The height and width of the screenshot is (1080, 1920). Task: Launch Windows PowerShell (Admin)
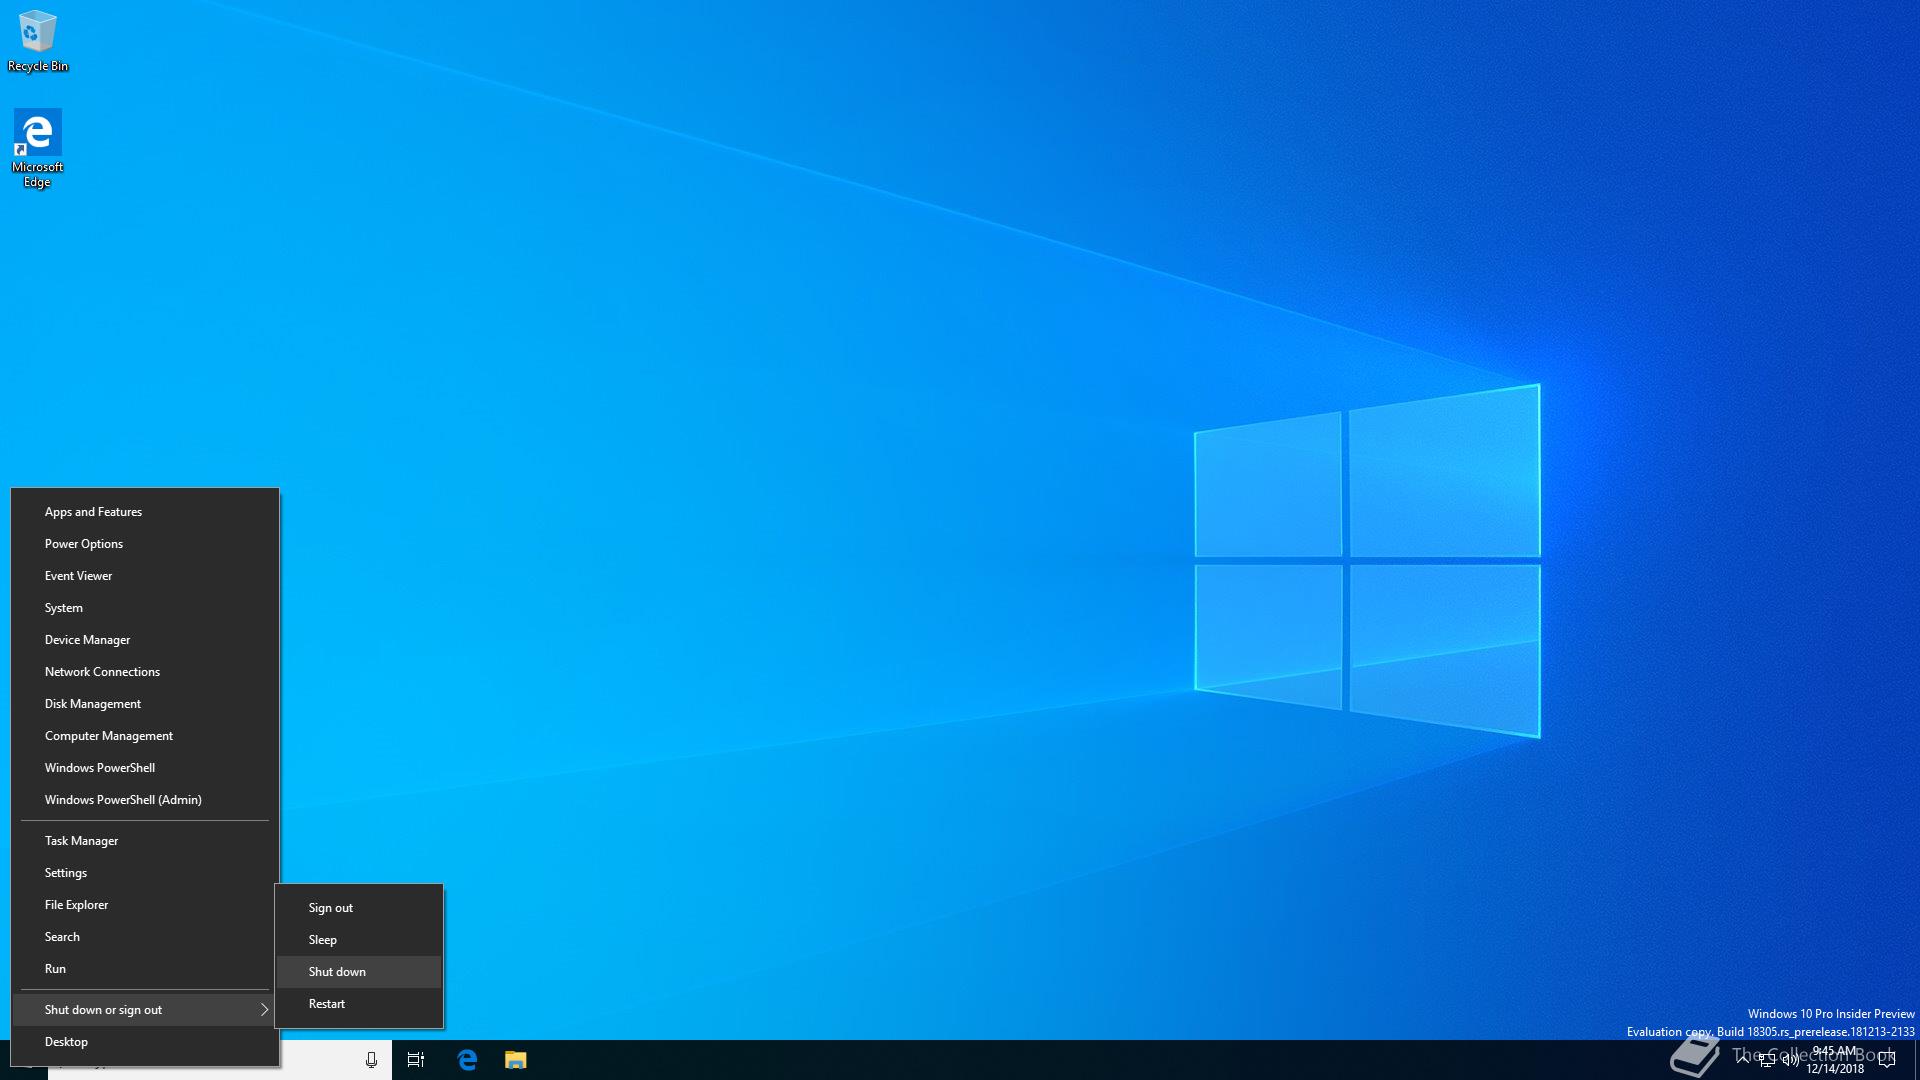coord(145,800)
